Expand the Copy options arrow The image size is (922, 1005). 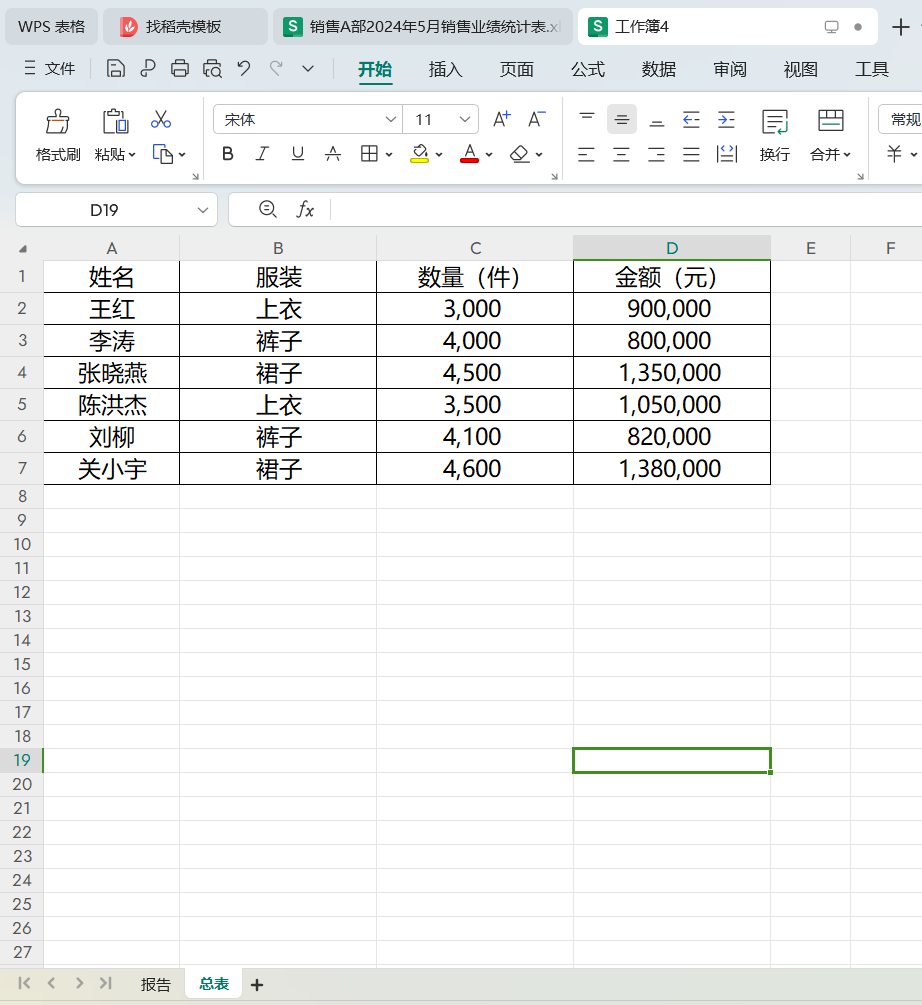pos(182,154)
